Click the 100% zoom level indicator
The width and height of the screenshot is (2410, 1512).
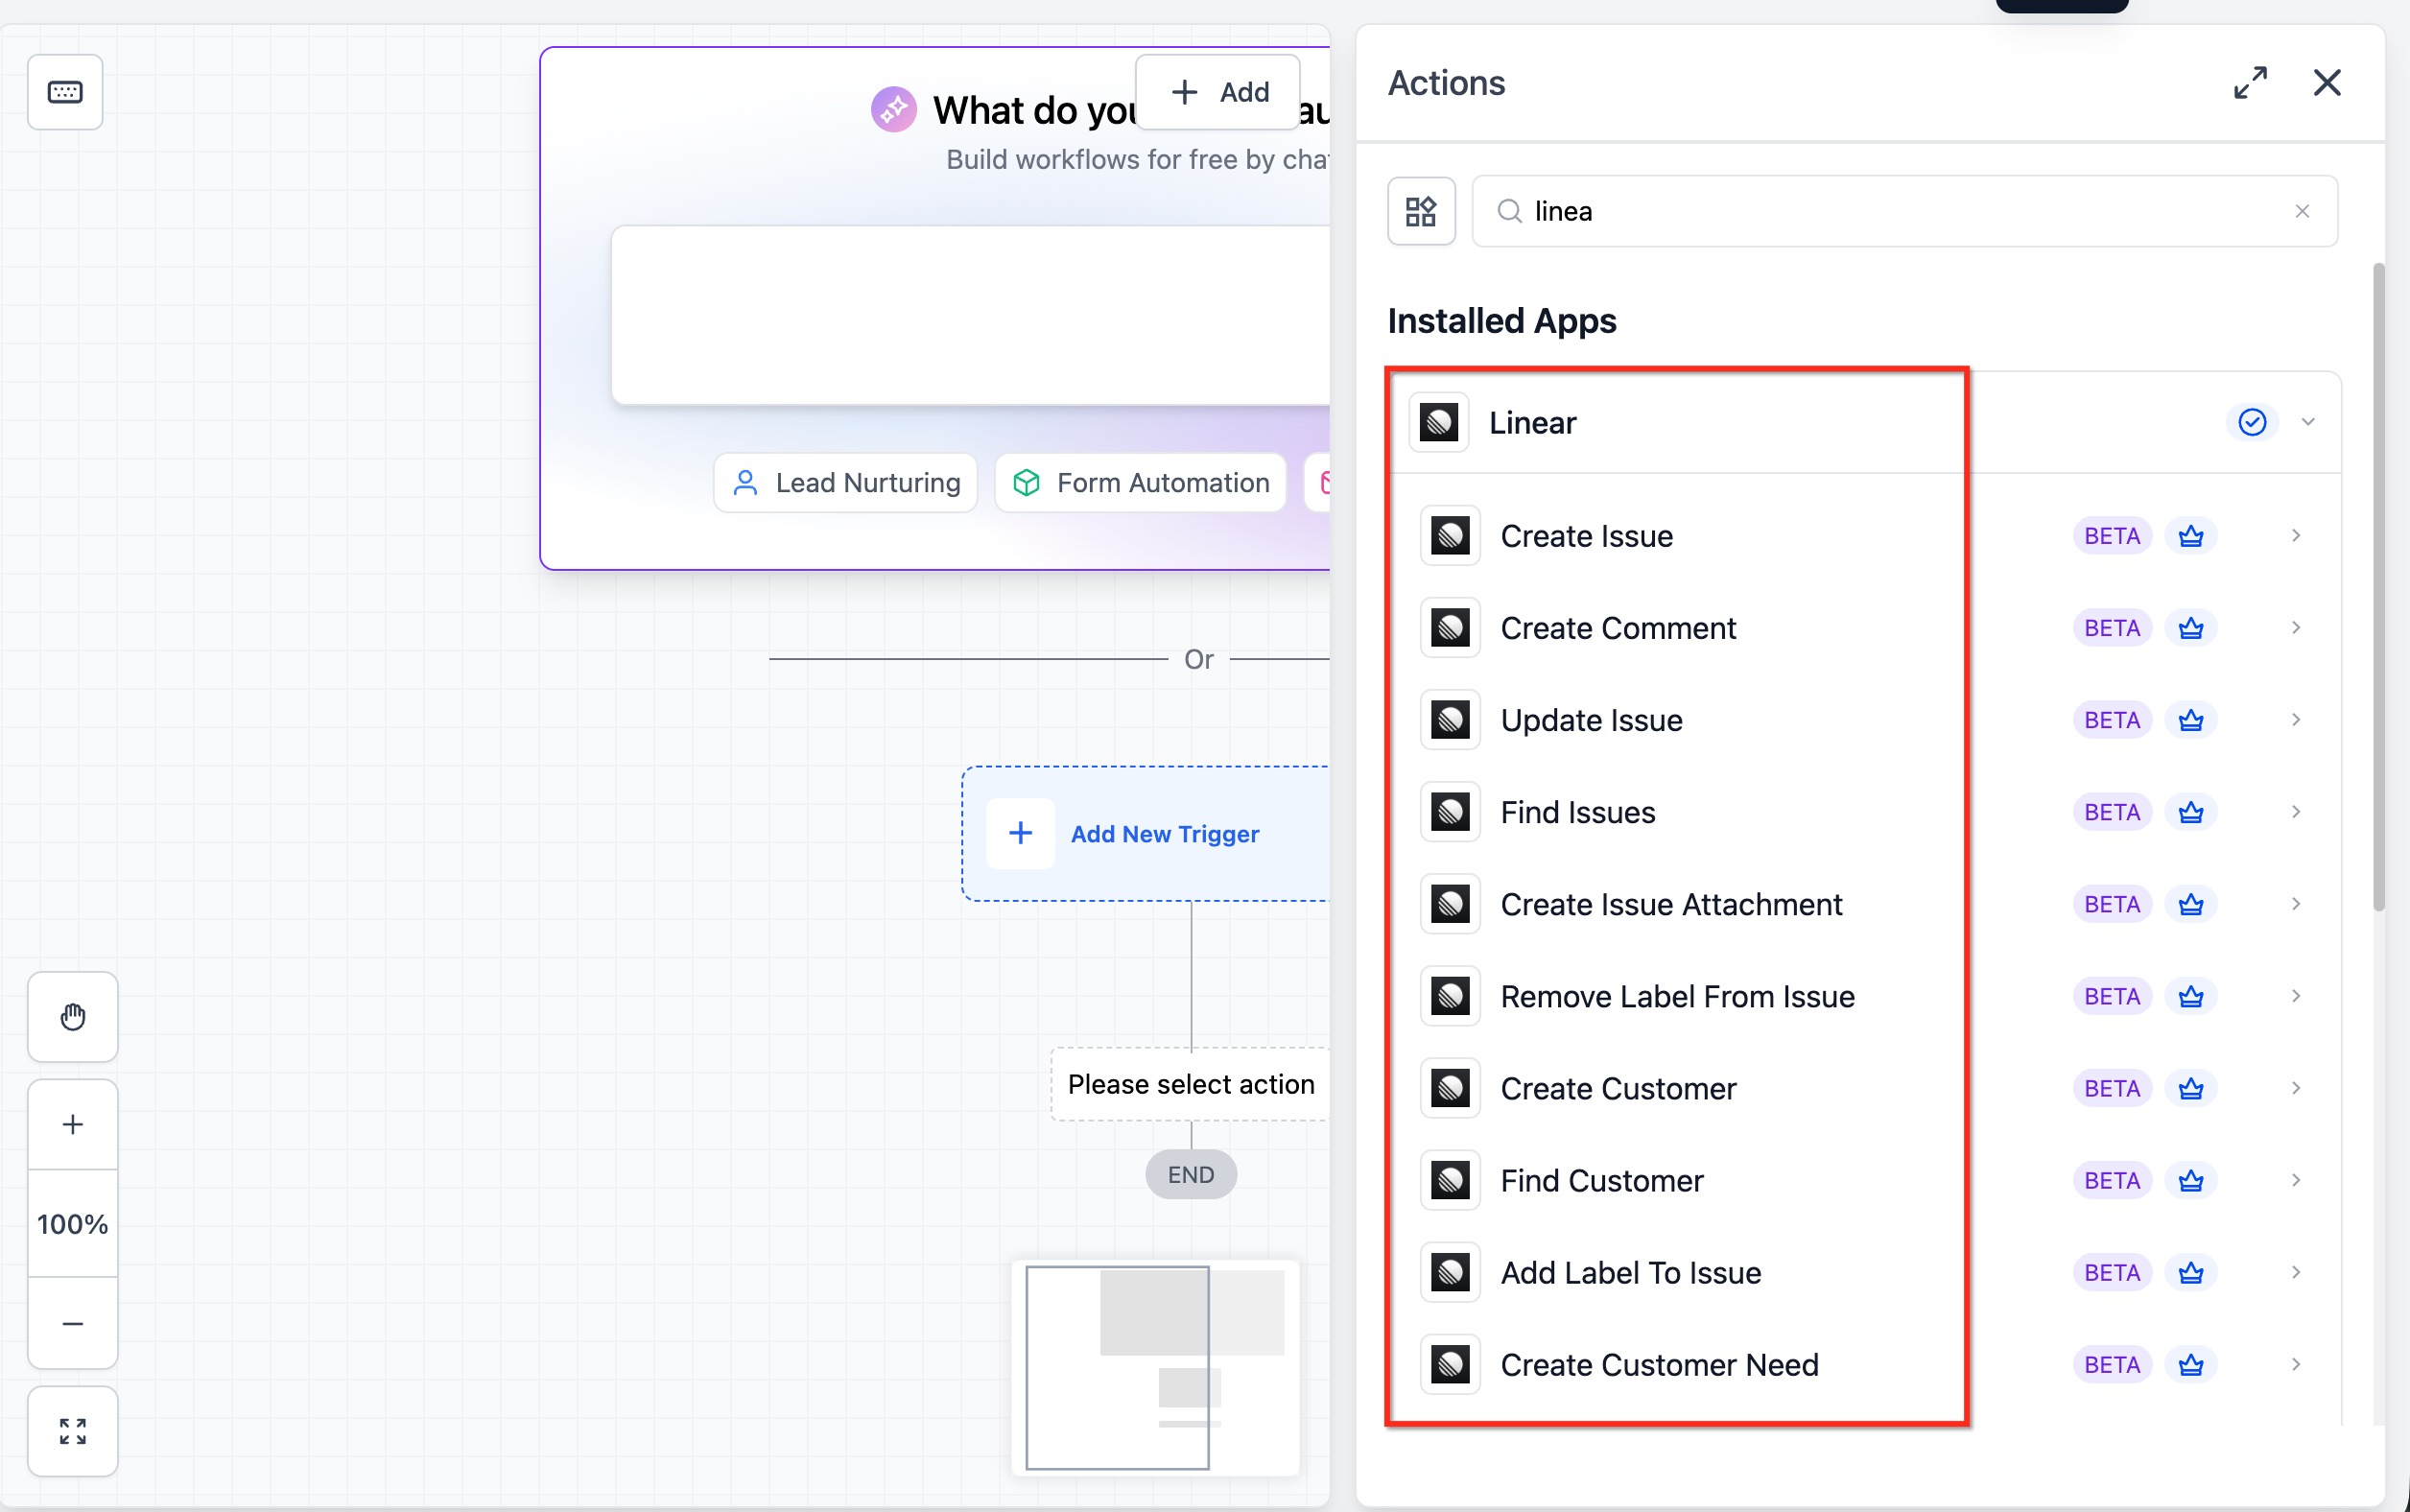[73, 1224]
